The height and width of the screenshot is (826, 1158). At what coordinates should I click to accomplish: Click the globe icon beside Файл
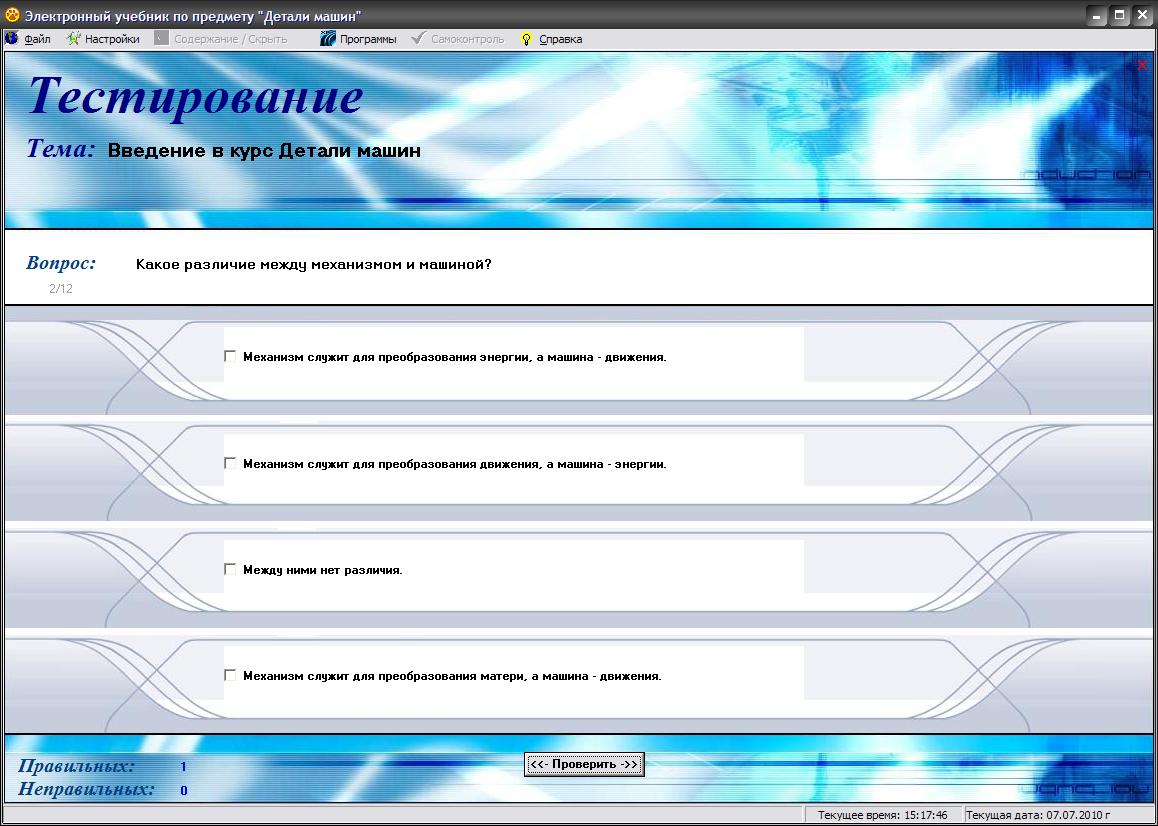click(x=12, y=39)
